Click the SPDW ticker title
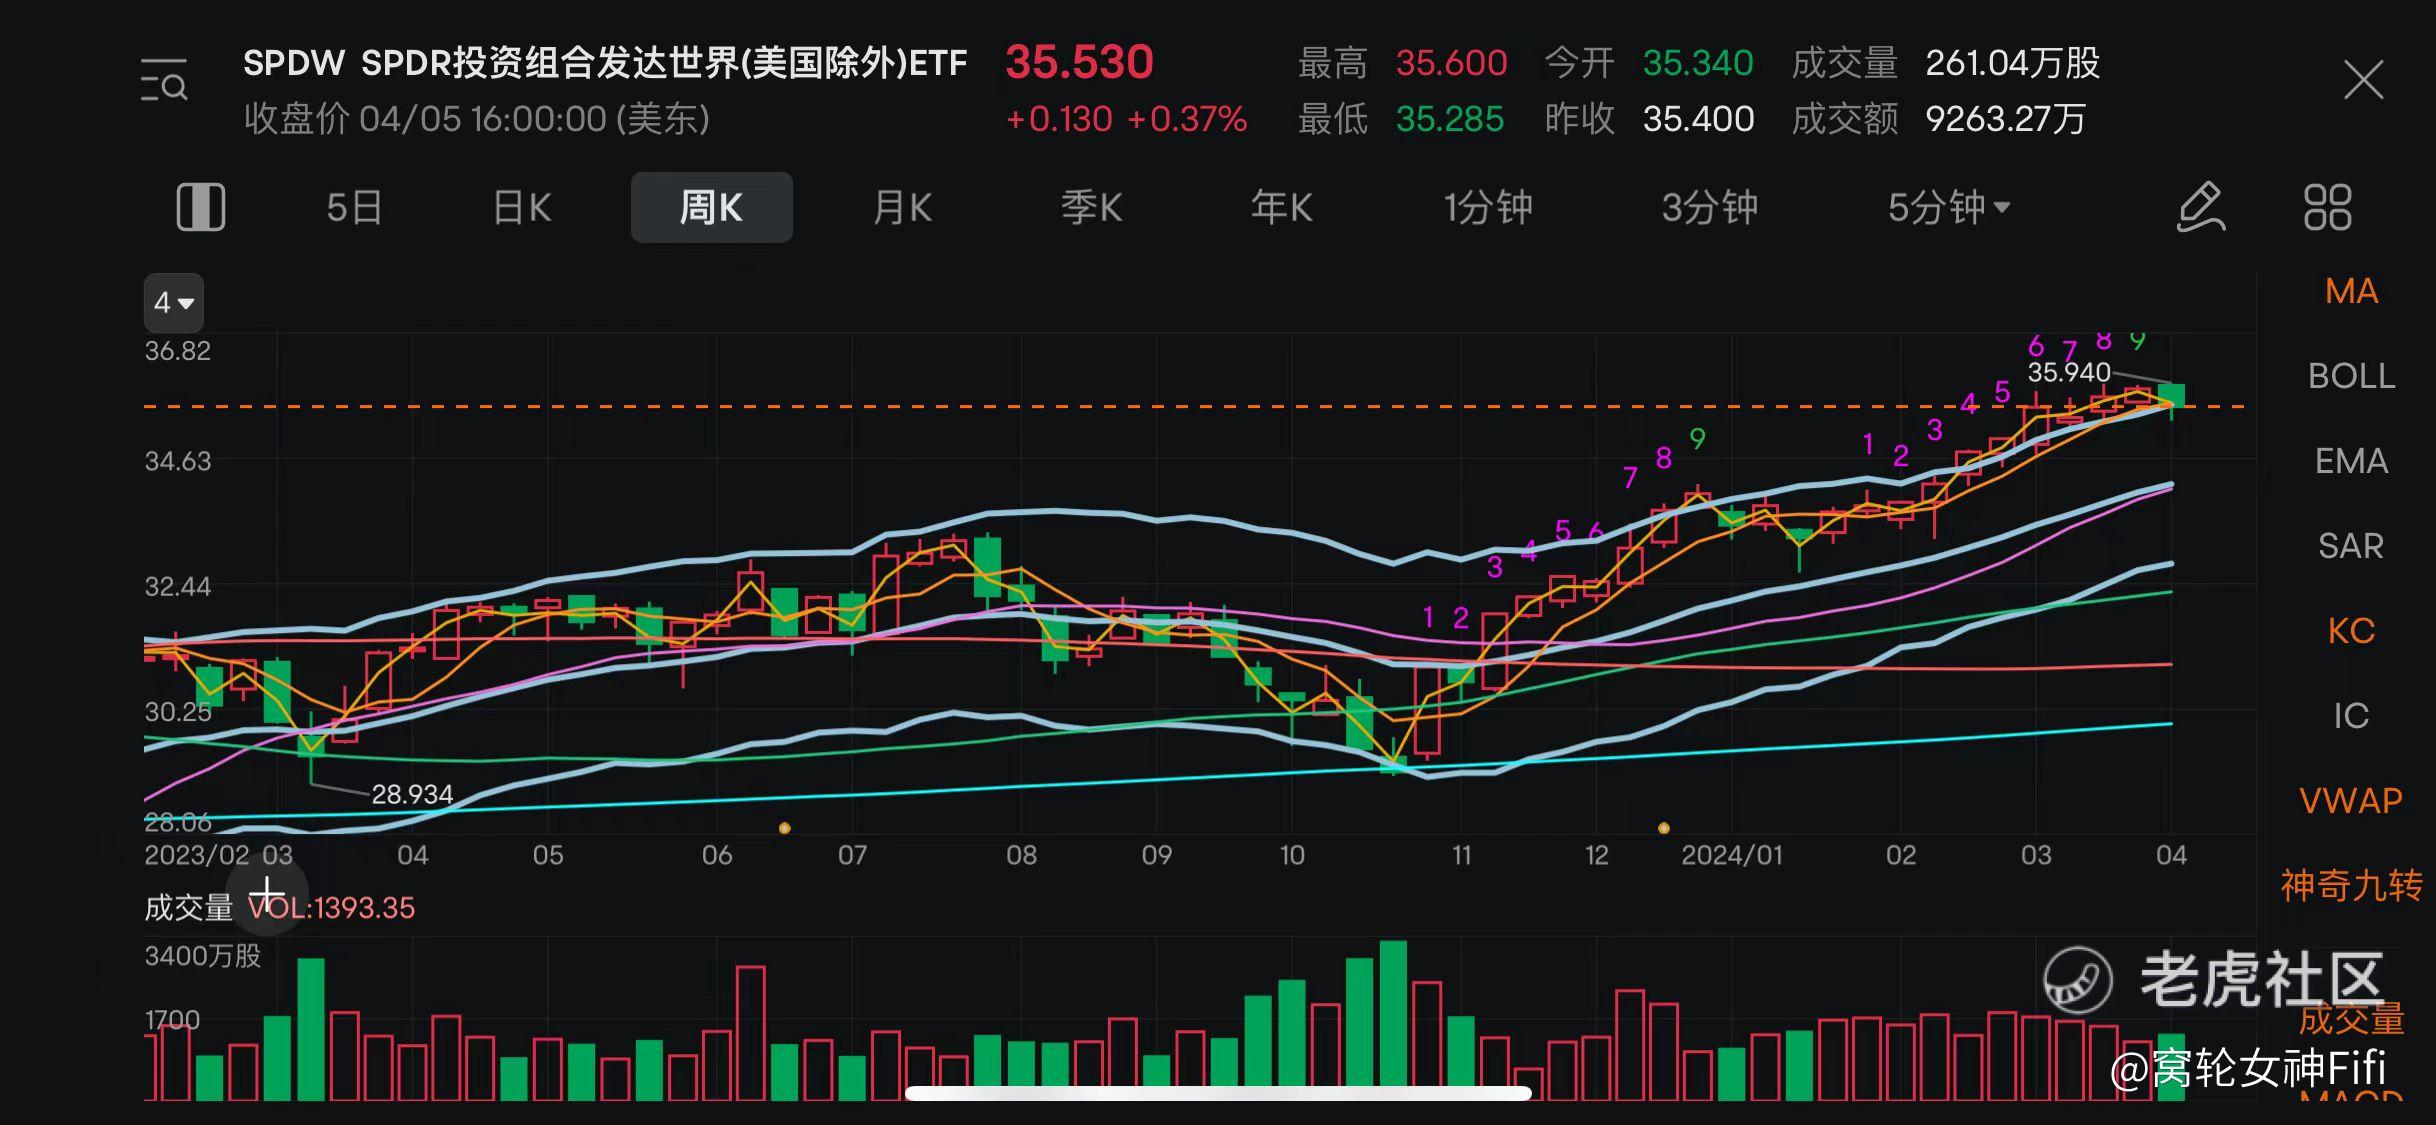The image size is (2436, 1125). pos(605,63)
